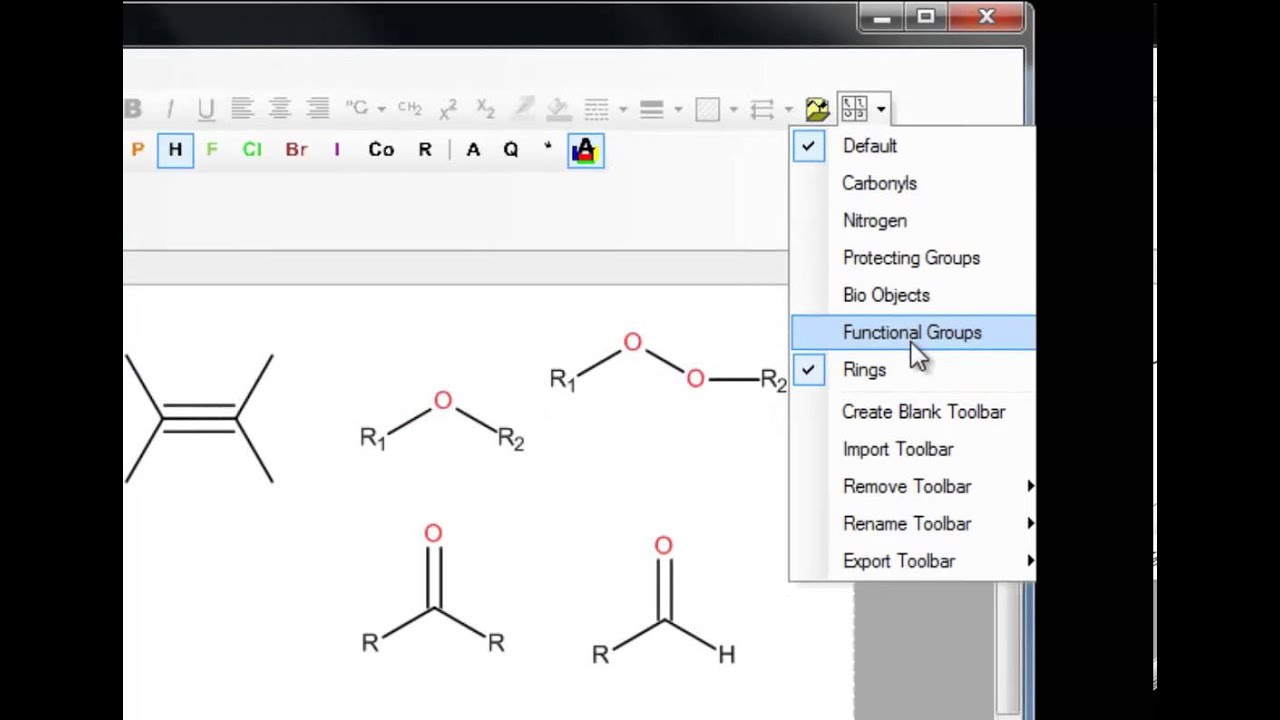Click the ketone's carbonyl oxygen atom
The height and width of the screenshot is (720, 1280).
point(433,534)
